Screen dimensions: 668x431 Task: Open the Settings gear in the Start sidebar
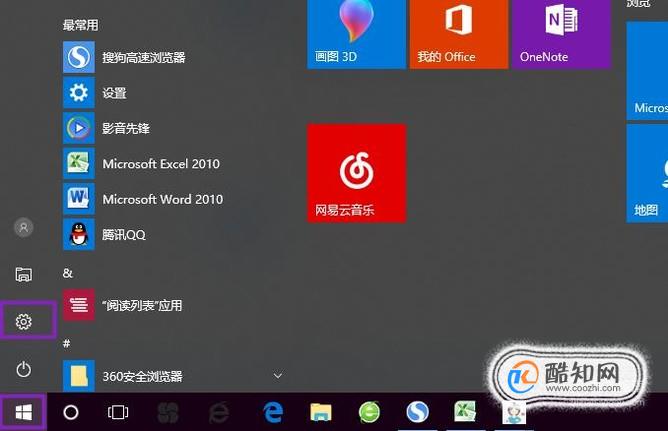(24, 322)
